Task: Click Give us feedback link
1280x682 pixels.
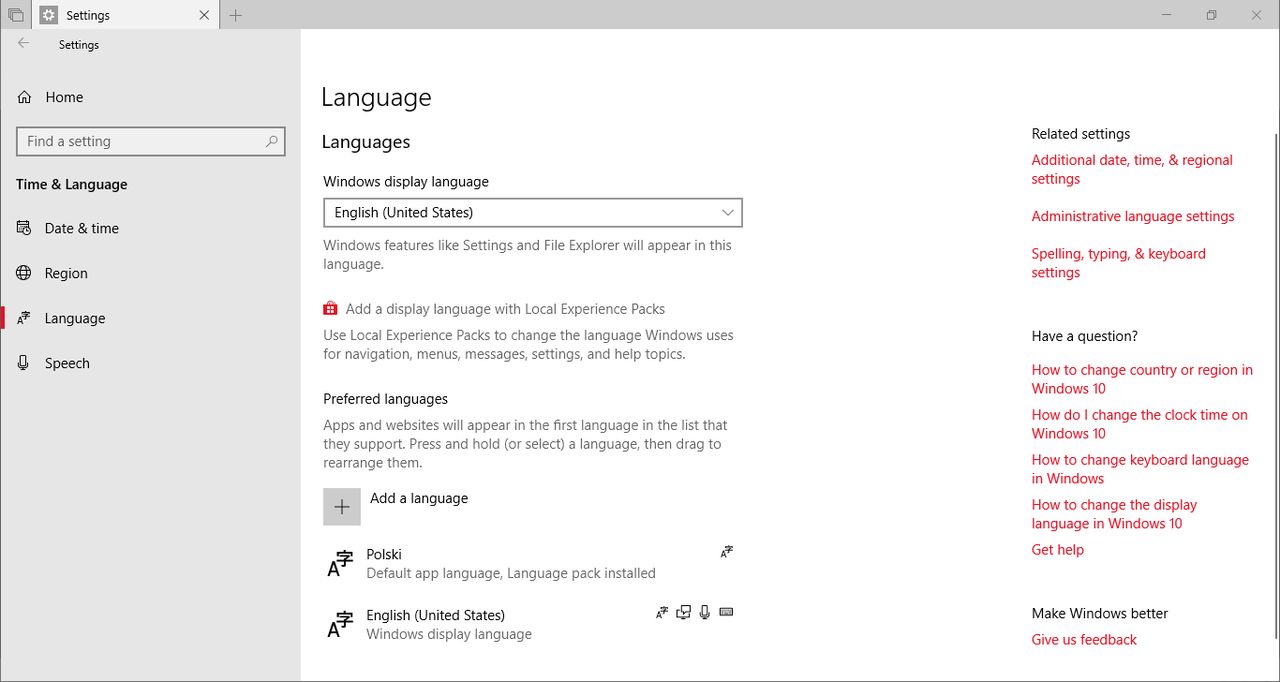Action: [1084, 640]
